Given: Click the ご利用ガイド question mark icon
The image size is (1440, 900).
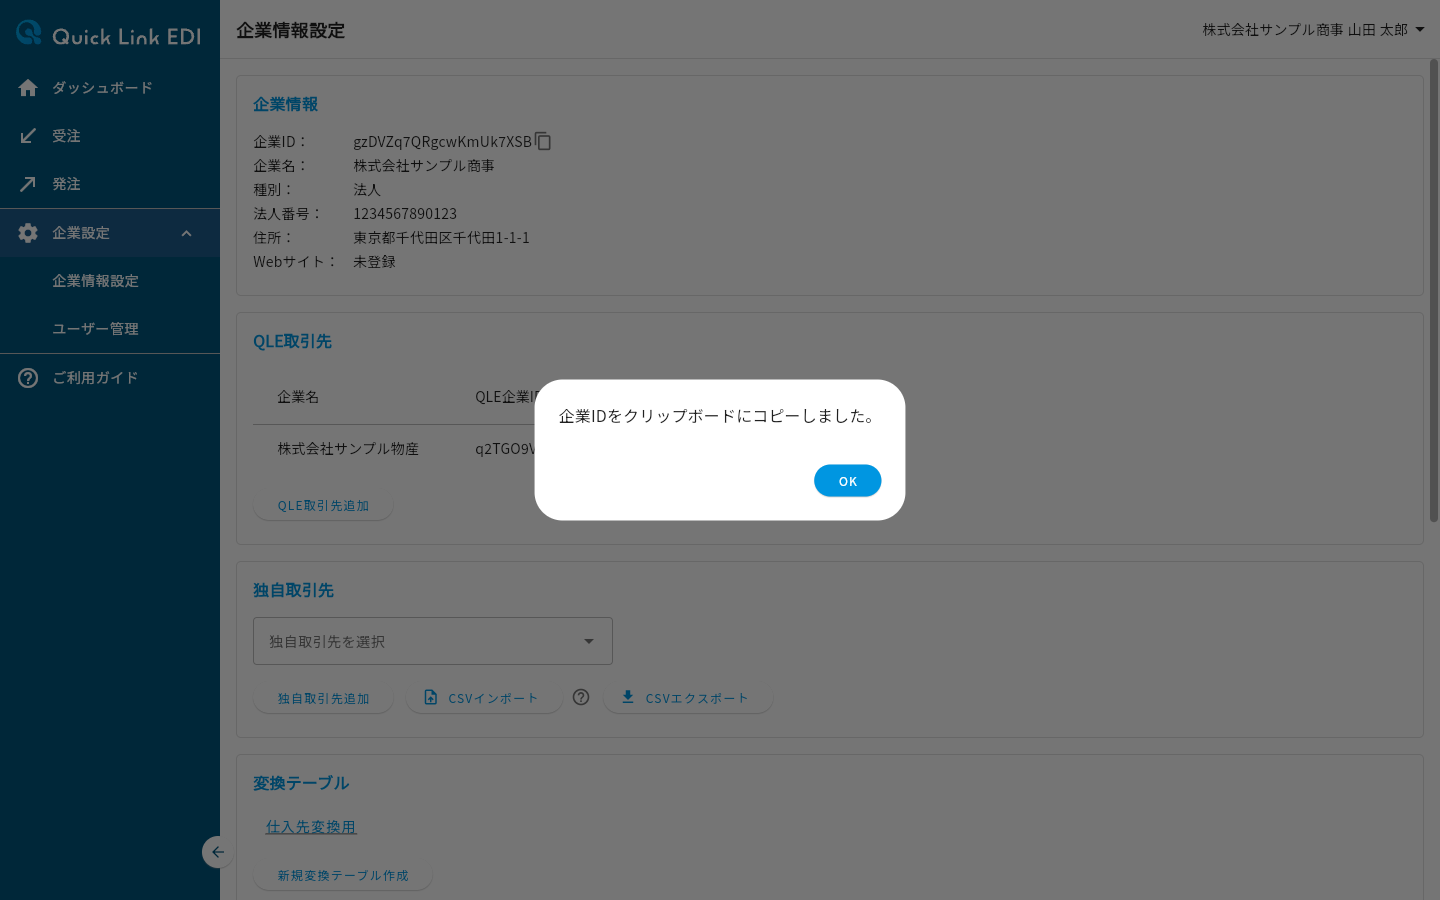Looking at the screenshot, I should (28, 378).
